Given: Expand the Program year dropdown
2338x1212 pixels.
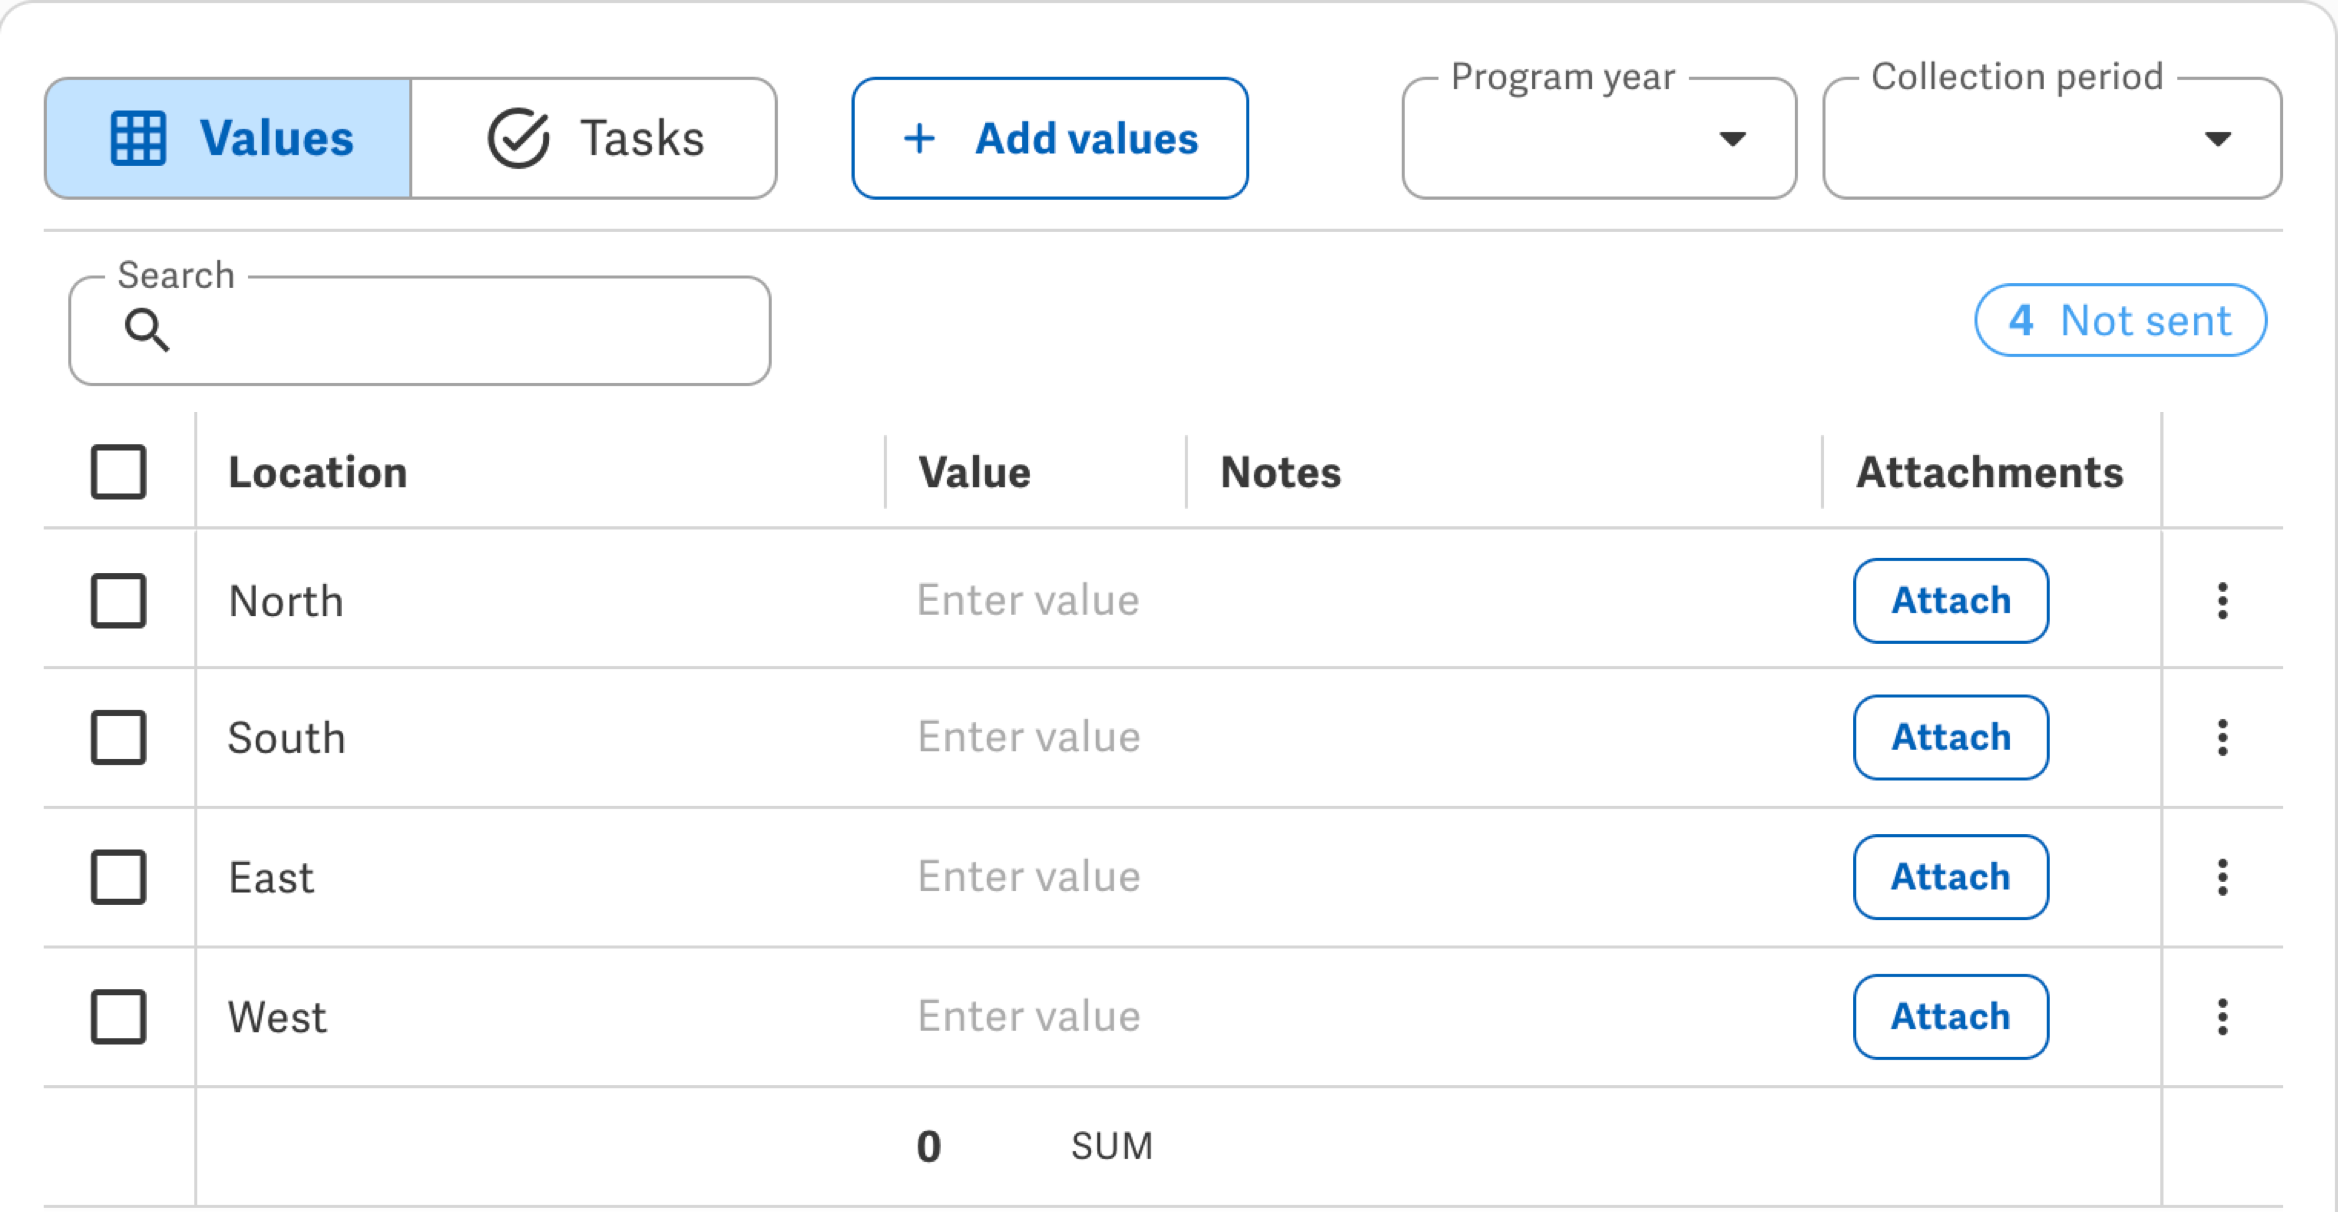Looking at the screenshot, I should click(x=1599, y=138).
